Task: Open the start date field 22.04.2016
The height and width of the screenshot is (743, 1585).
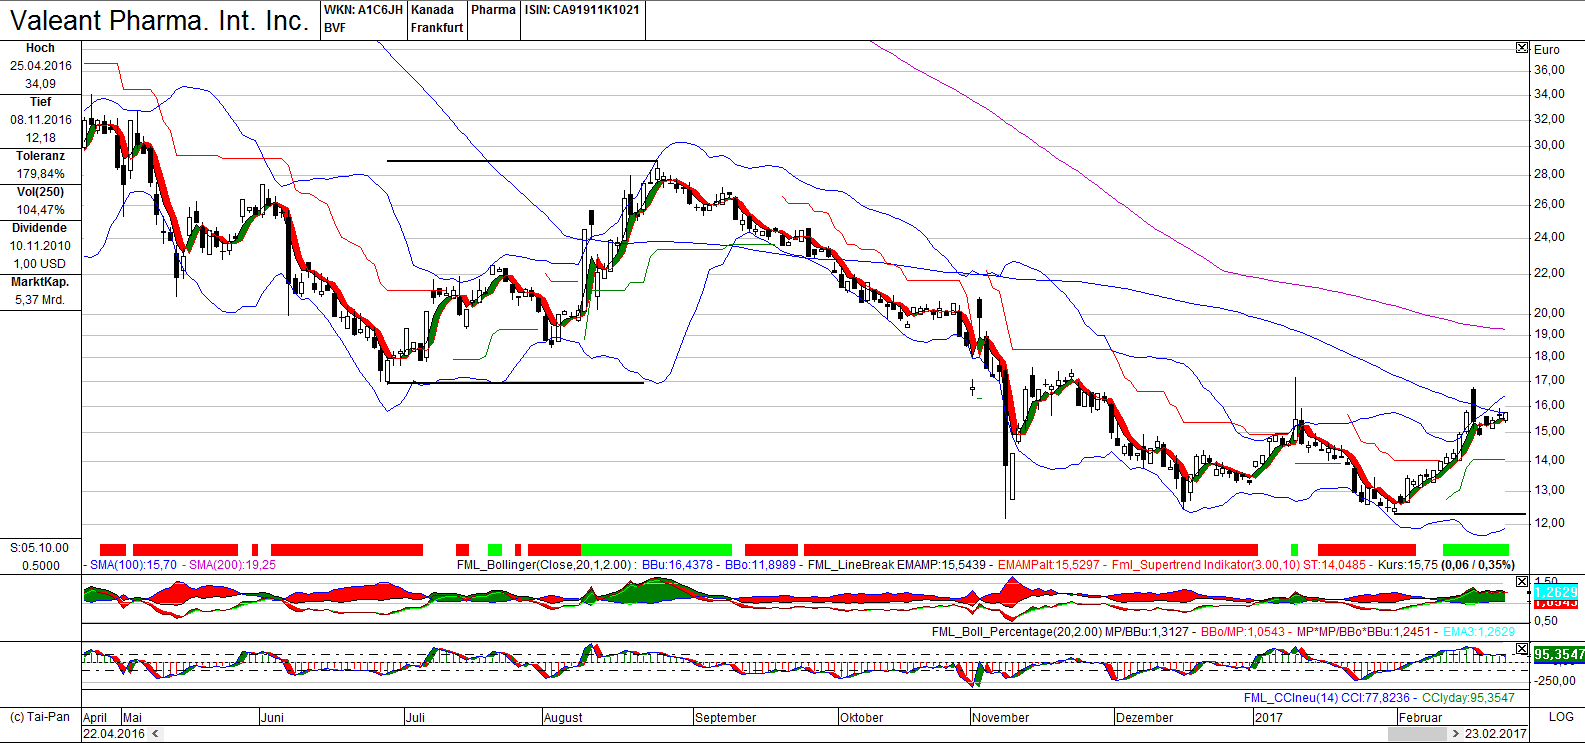Action: [114, 734]
